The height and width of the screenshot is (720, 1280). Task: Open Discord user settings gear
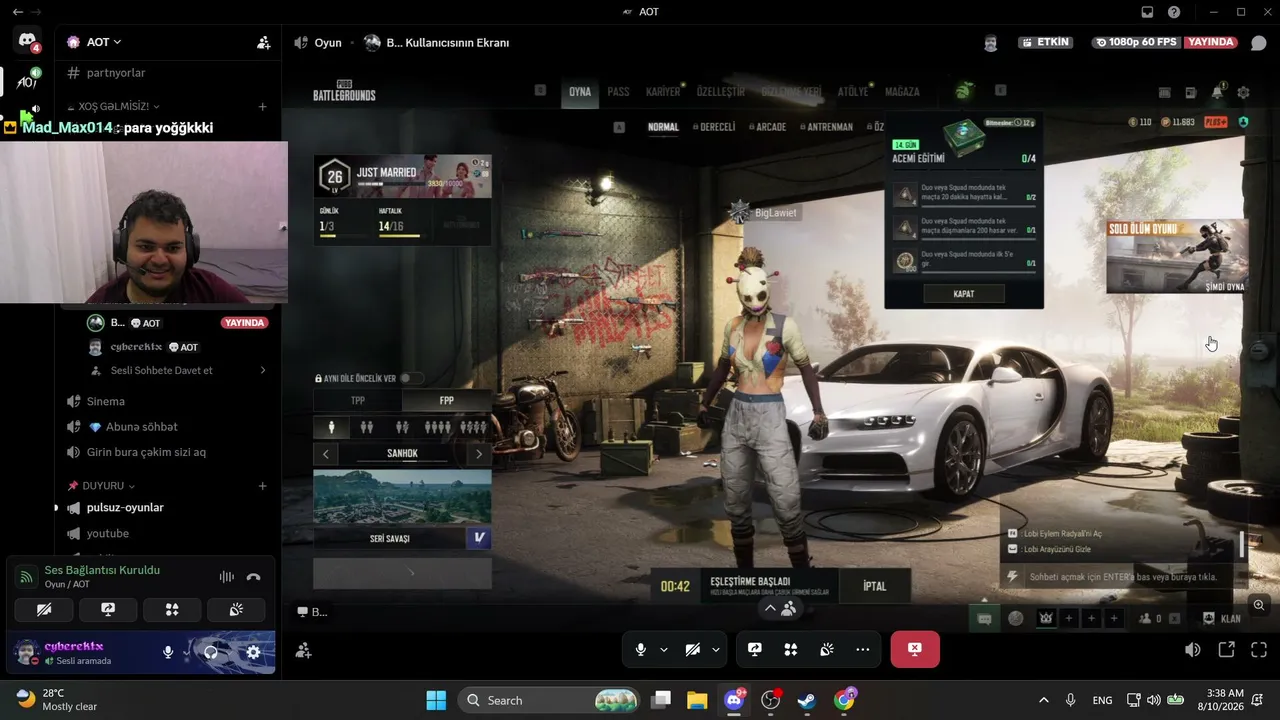click(253, 652)
